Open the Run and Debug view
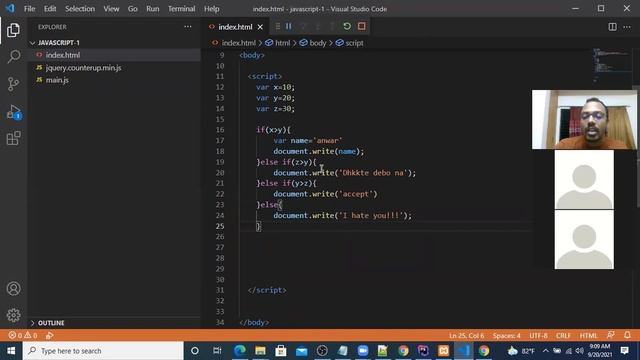The image size is (640, 360). point(13,111)
